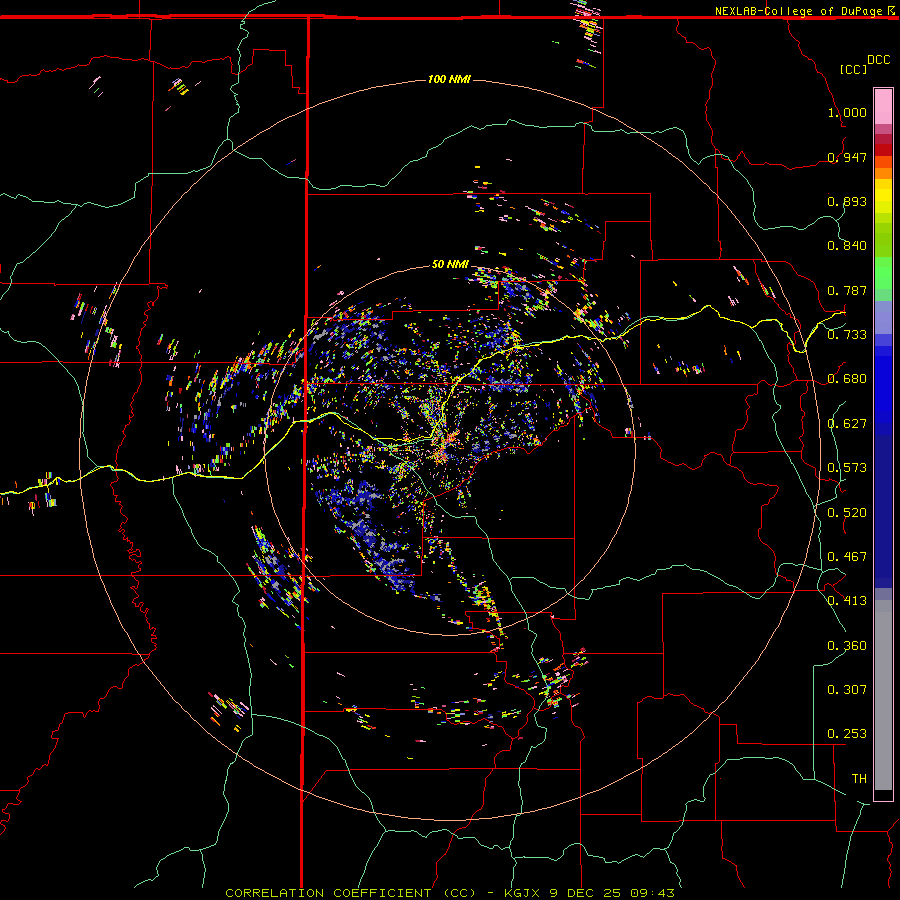Click the 0.413 legend value
The height and width of the screenshot is (900, 900).
coord(847,601)
